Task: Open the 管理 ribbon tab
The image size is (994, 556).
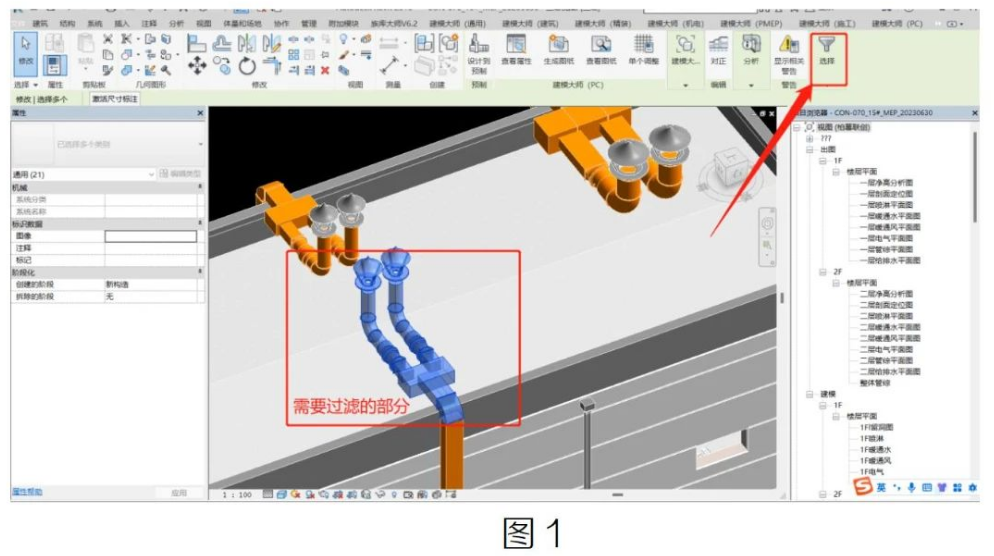Action: (309, 23)
